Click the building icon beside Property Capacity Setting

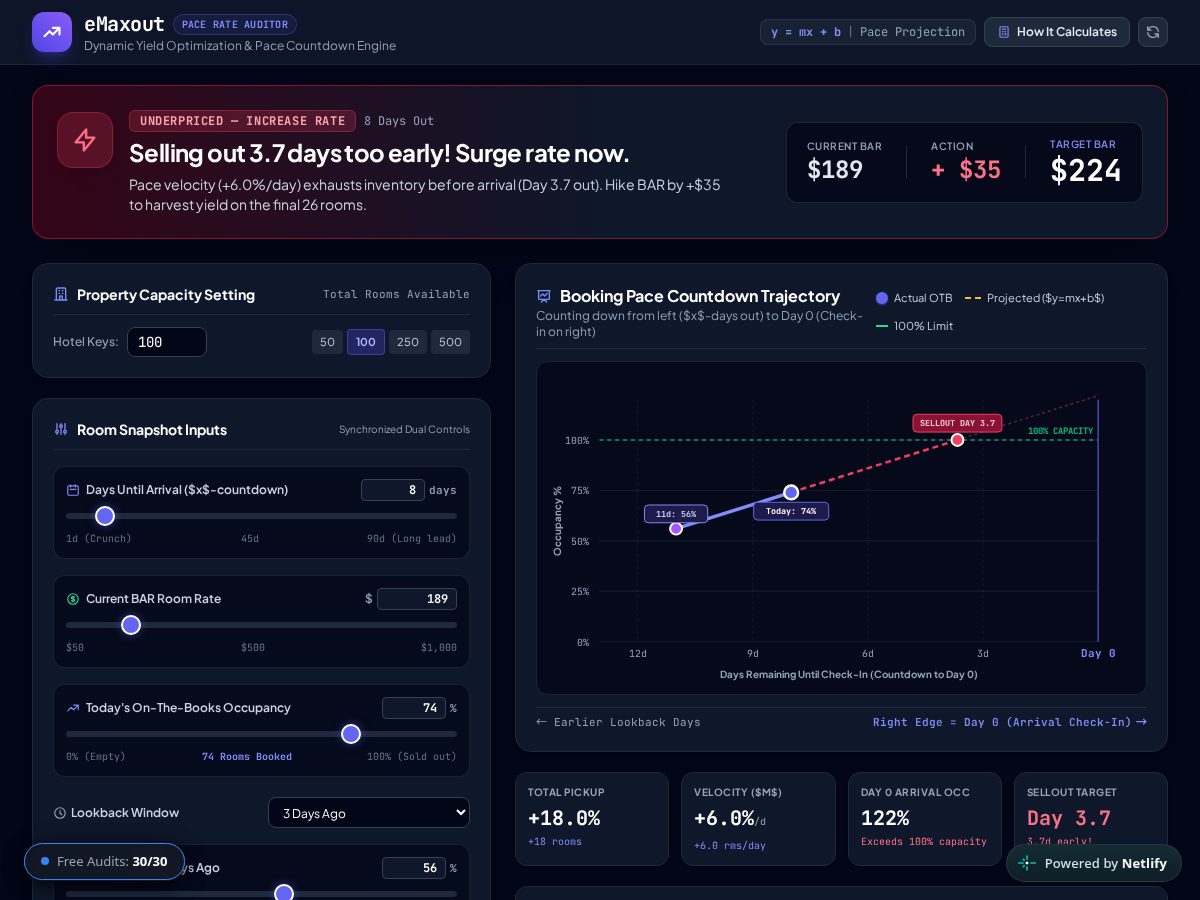pos(61,295)
